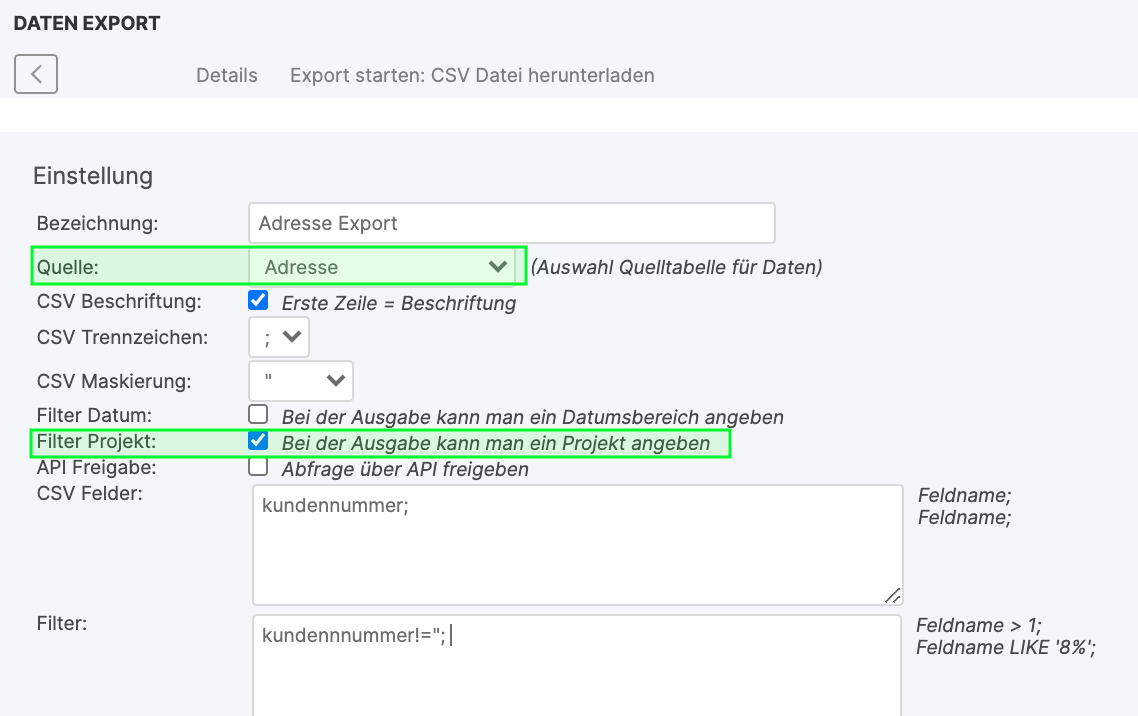1138x716 pixels.
Task: Go back using the left arrow button
Action: 36,74
